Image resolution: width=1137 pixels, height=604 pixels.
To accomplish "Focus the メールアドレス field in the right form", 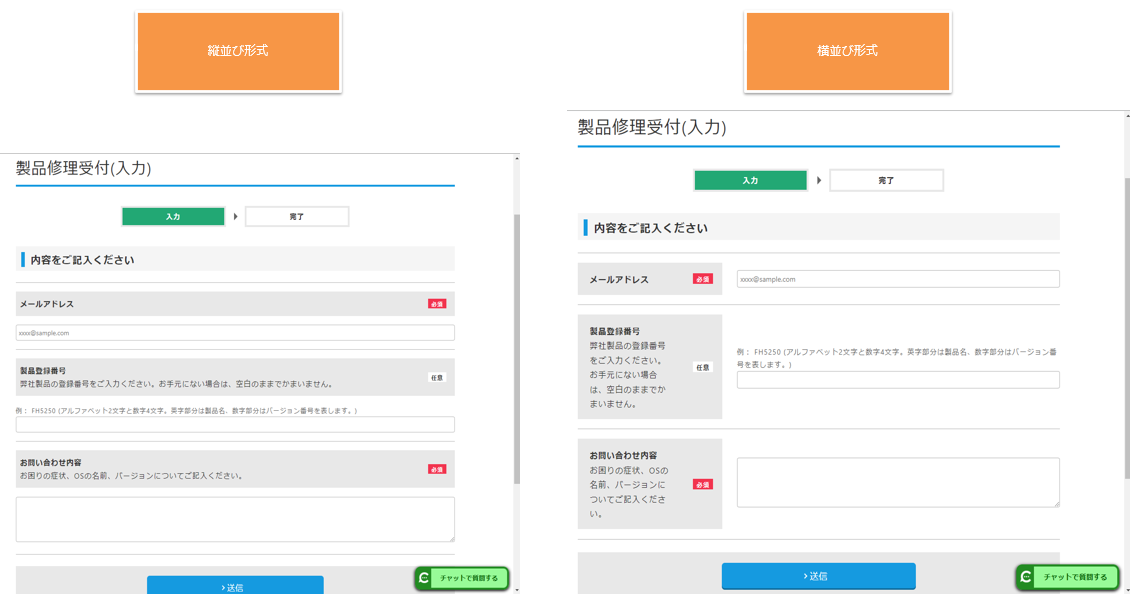I will pos(897,280).
